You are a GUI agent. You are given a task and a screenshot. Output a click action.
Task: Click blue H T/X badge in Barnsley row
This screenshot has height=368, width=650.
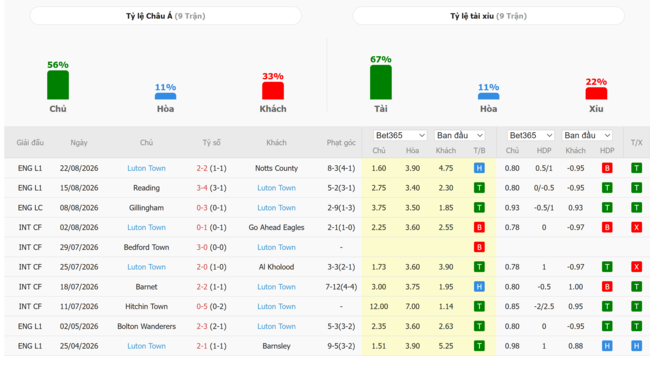point(637,346)
